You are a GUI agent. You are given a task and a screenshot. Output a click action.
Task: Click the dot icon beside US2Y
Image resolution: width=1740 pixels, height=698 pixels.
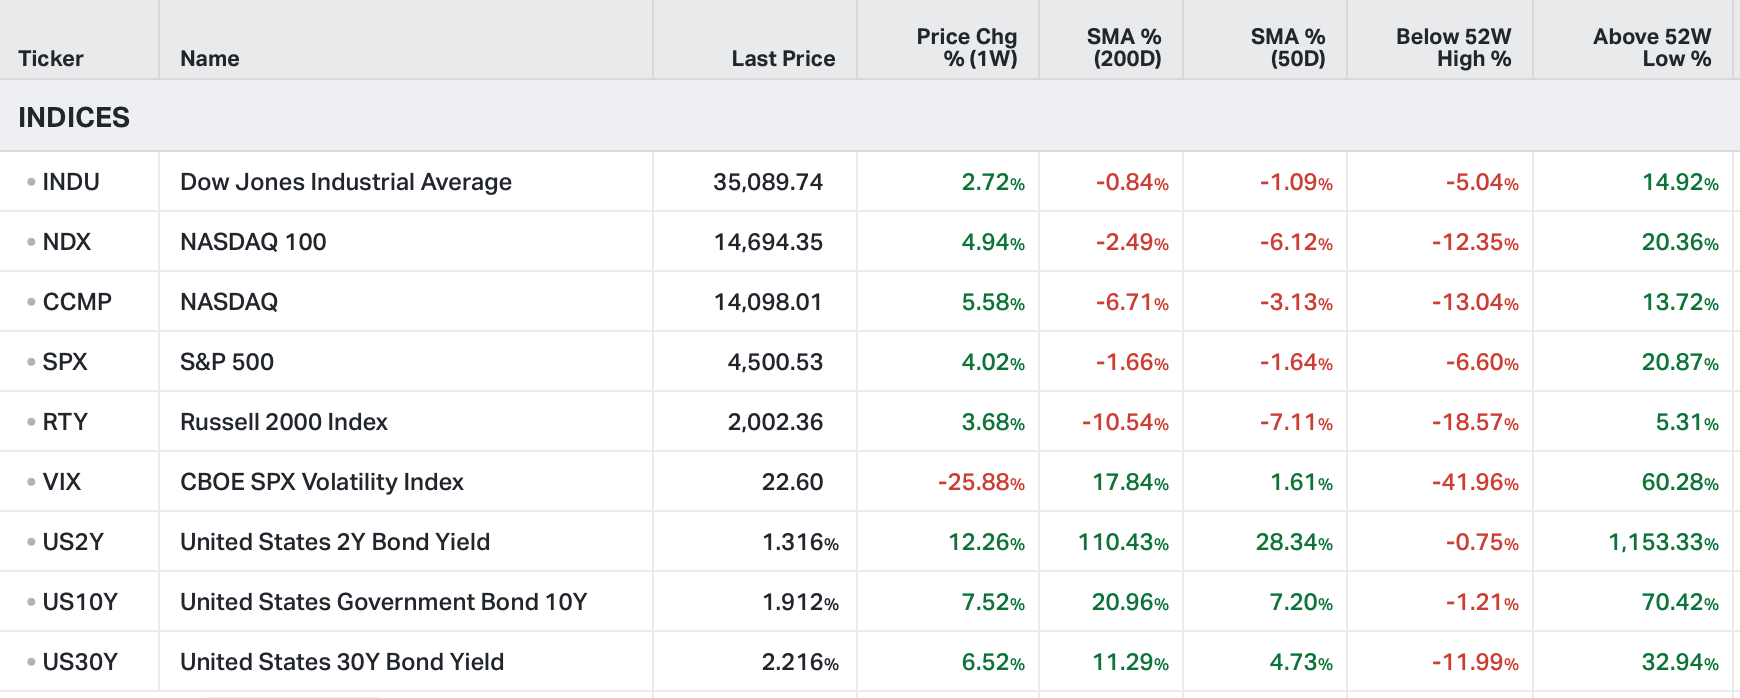[x=31, y=542]
